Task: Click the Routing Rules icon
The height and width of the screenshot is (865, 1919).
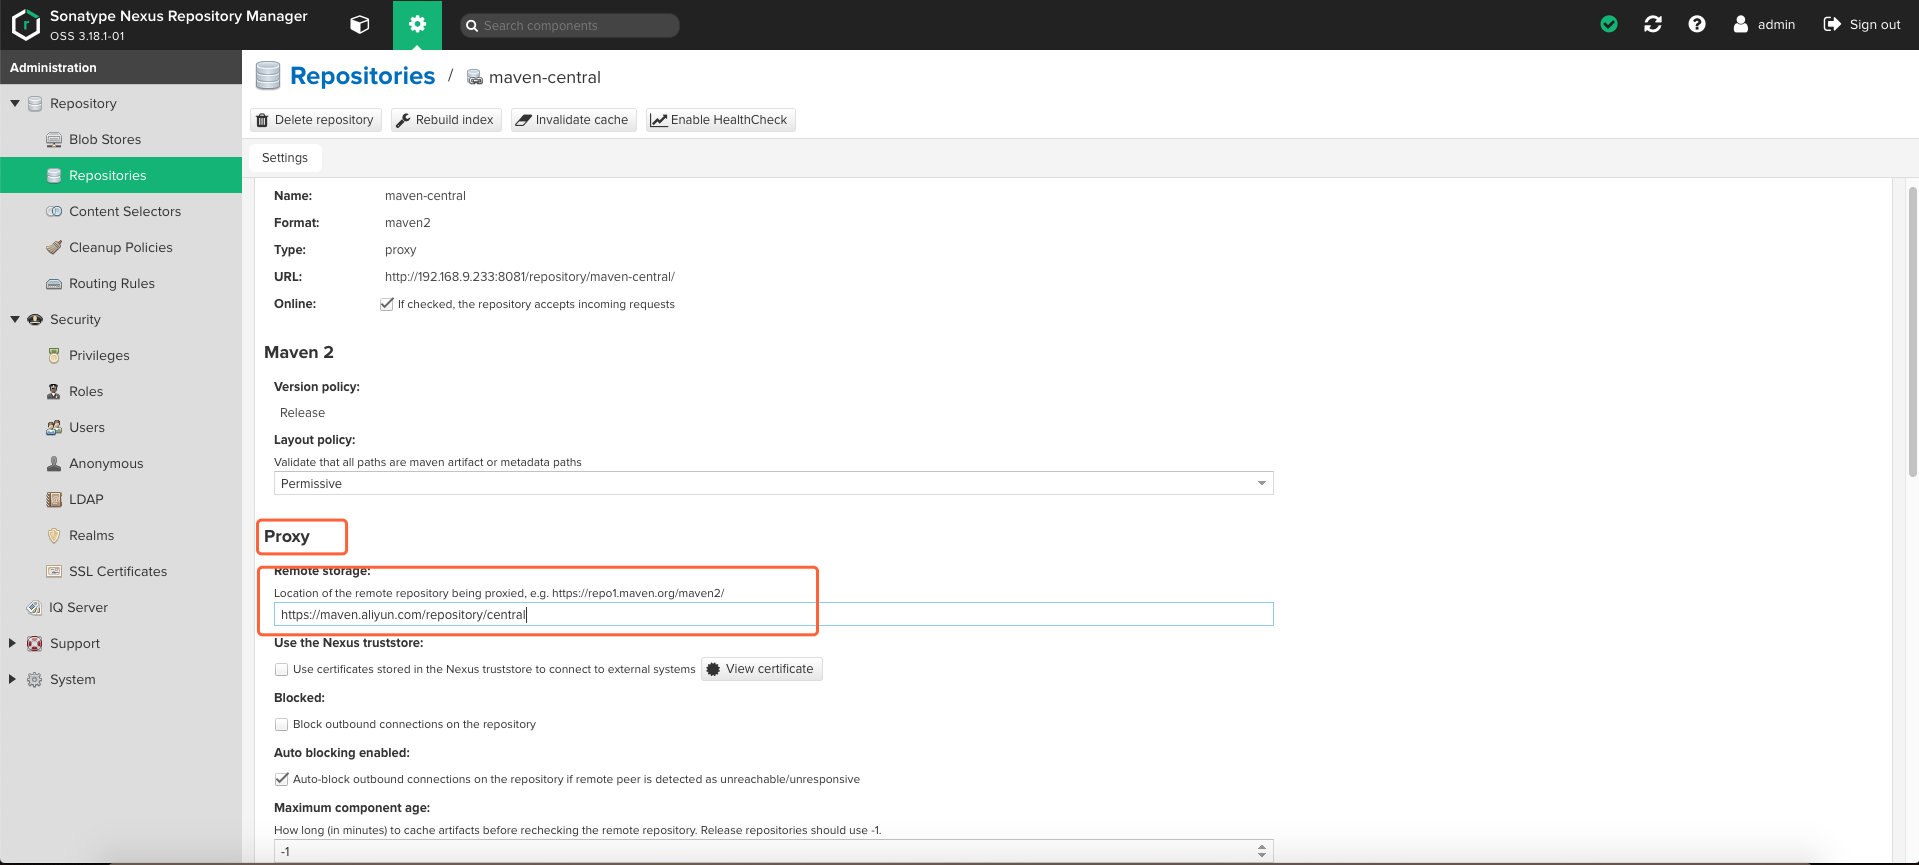Action: [54, 284]
